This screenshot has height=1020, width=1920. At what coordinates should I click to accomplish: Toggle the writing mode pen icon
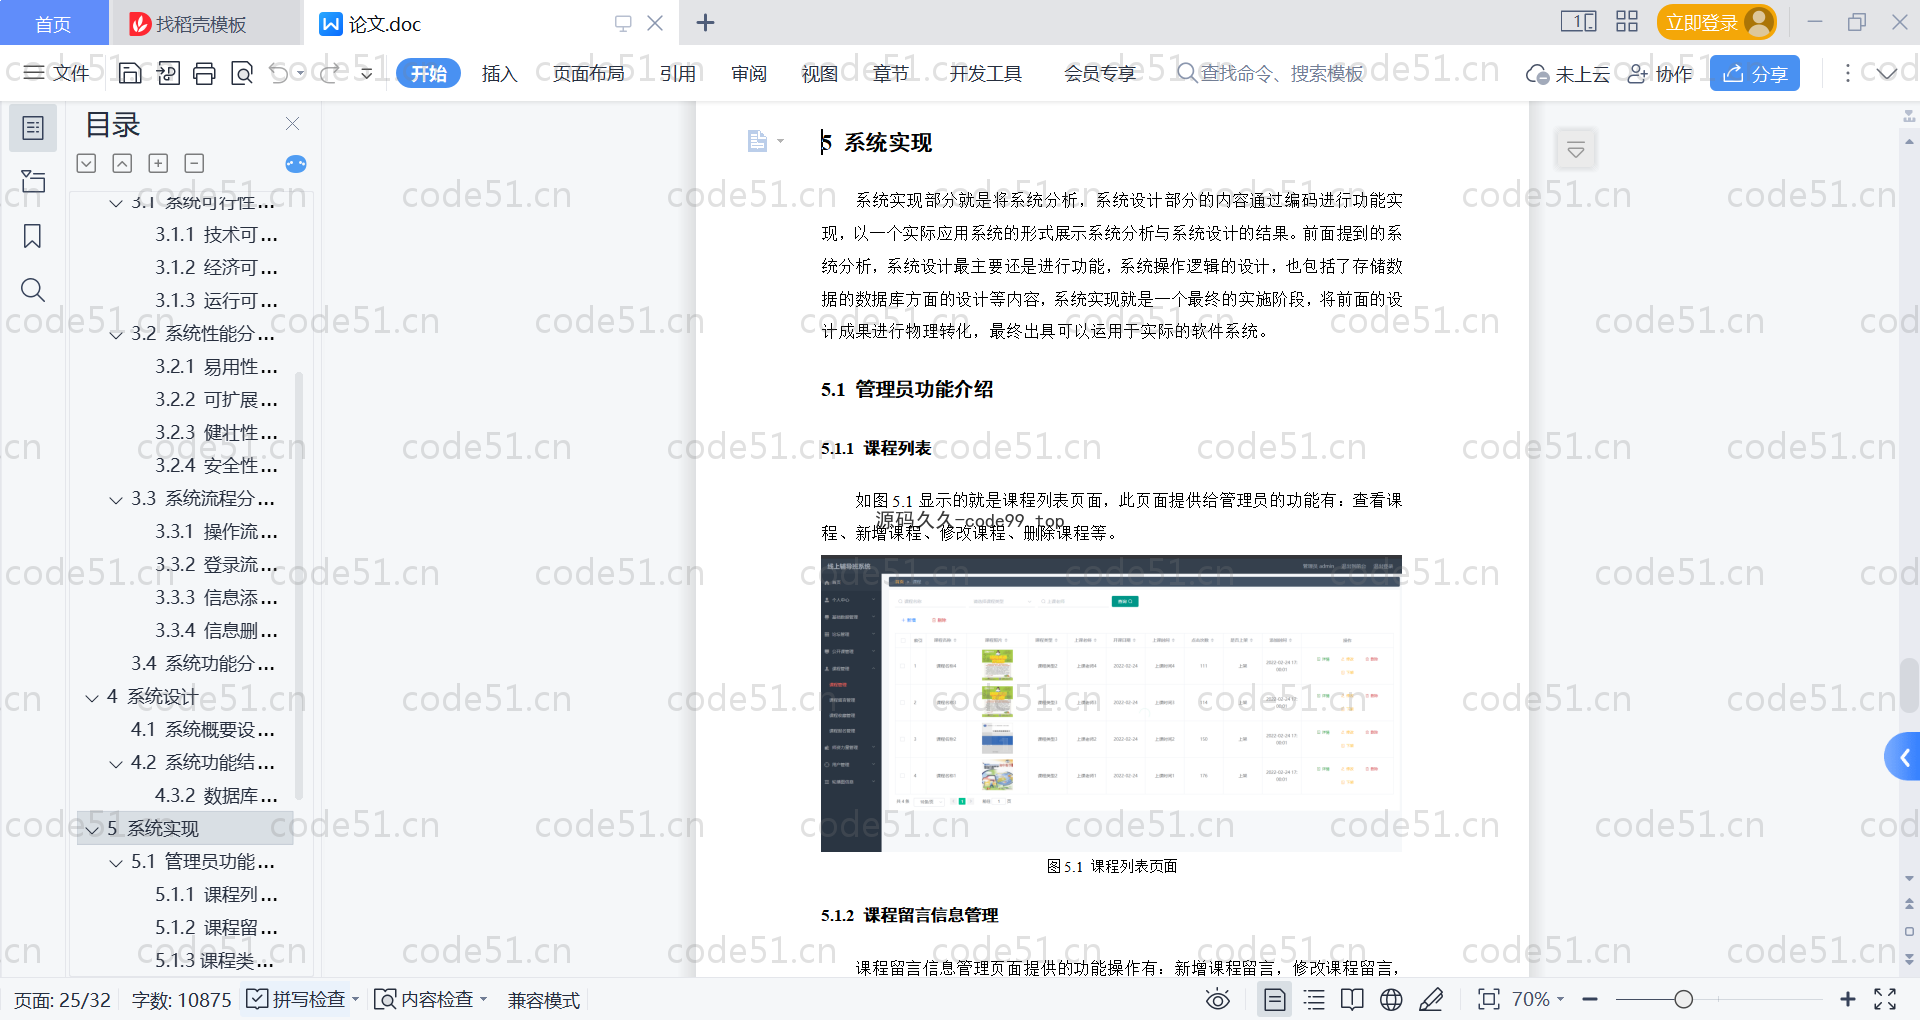[x=1431, y=999]
